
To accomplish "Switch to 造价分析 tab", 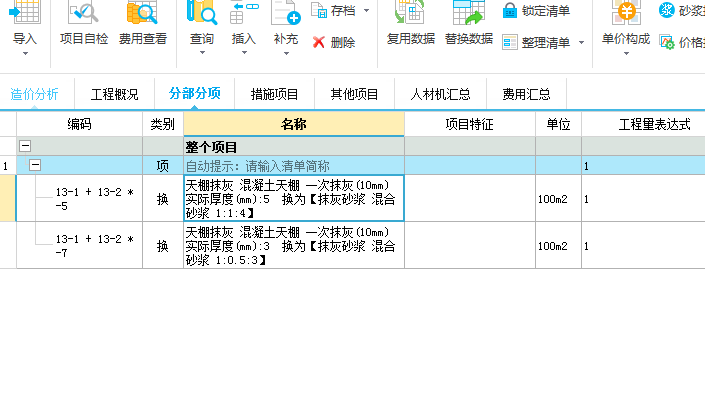I will click(34, 94).
